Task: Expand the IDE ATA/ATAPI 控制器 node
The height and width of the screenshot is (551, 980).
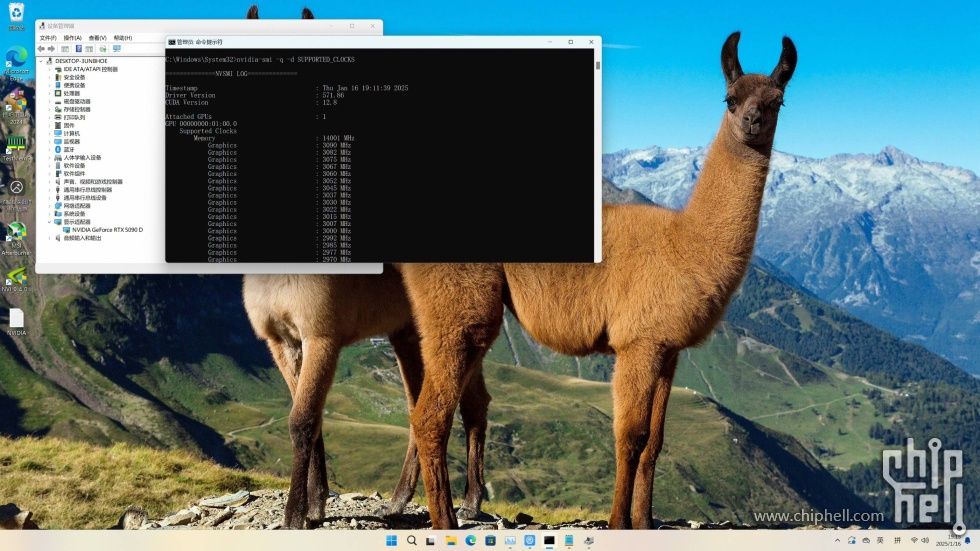Action: click(x=49, y=69)
